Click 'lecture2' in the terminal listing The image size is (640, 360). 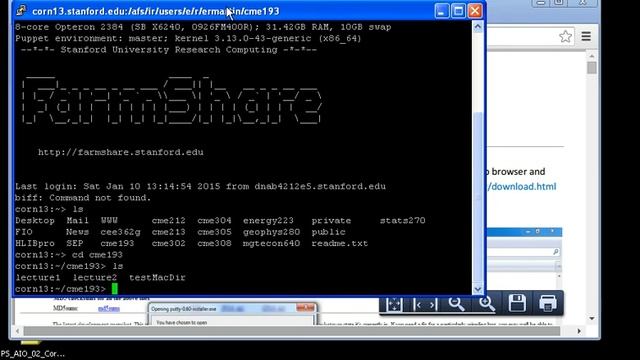point(95,278)
